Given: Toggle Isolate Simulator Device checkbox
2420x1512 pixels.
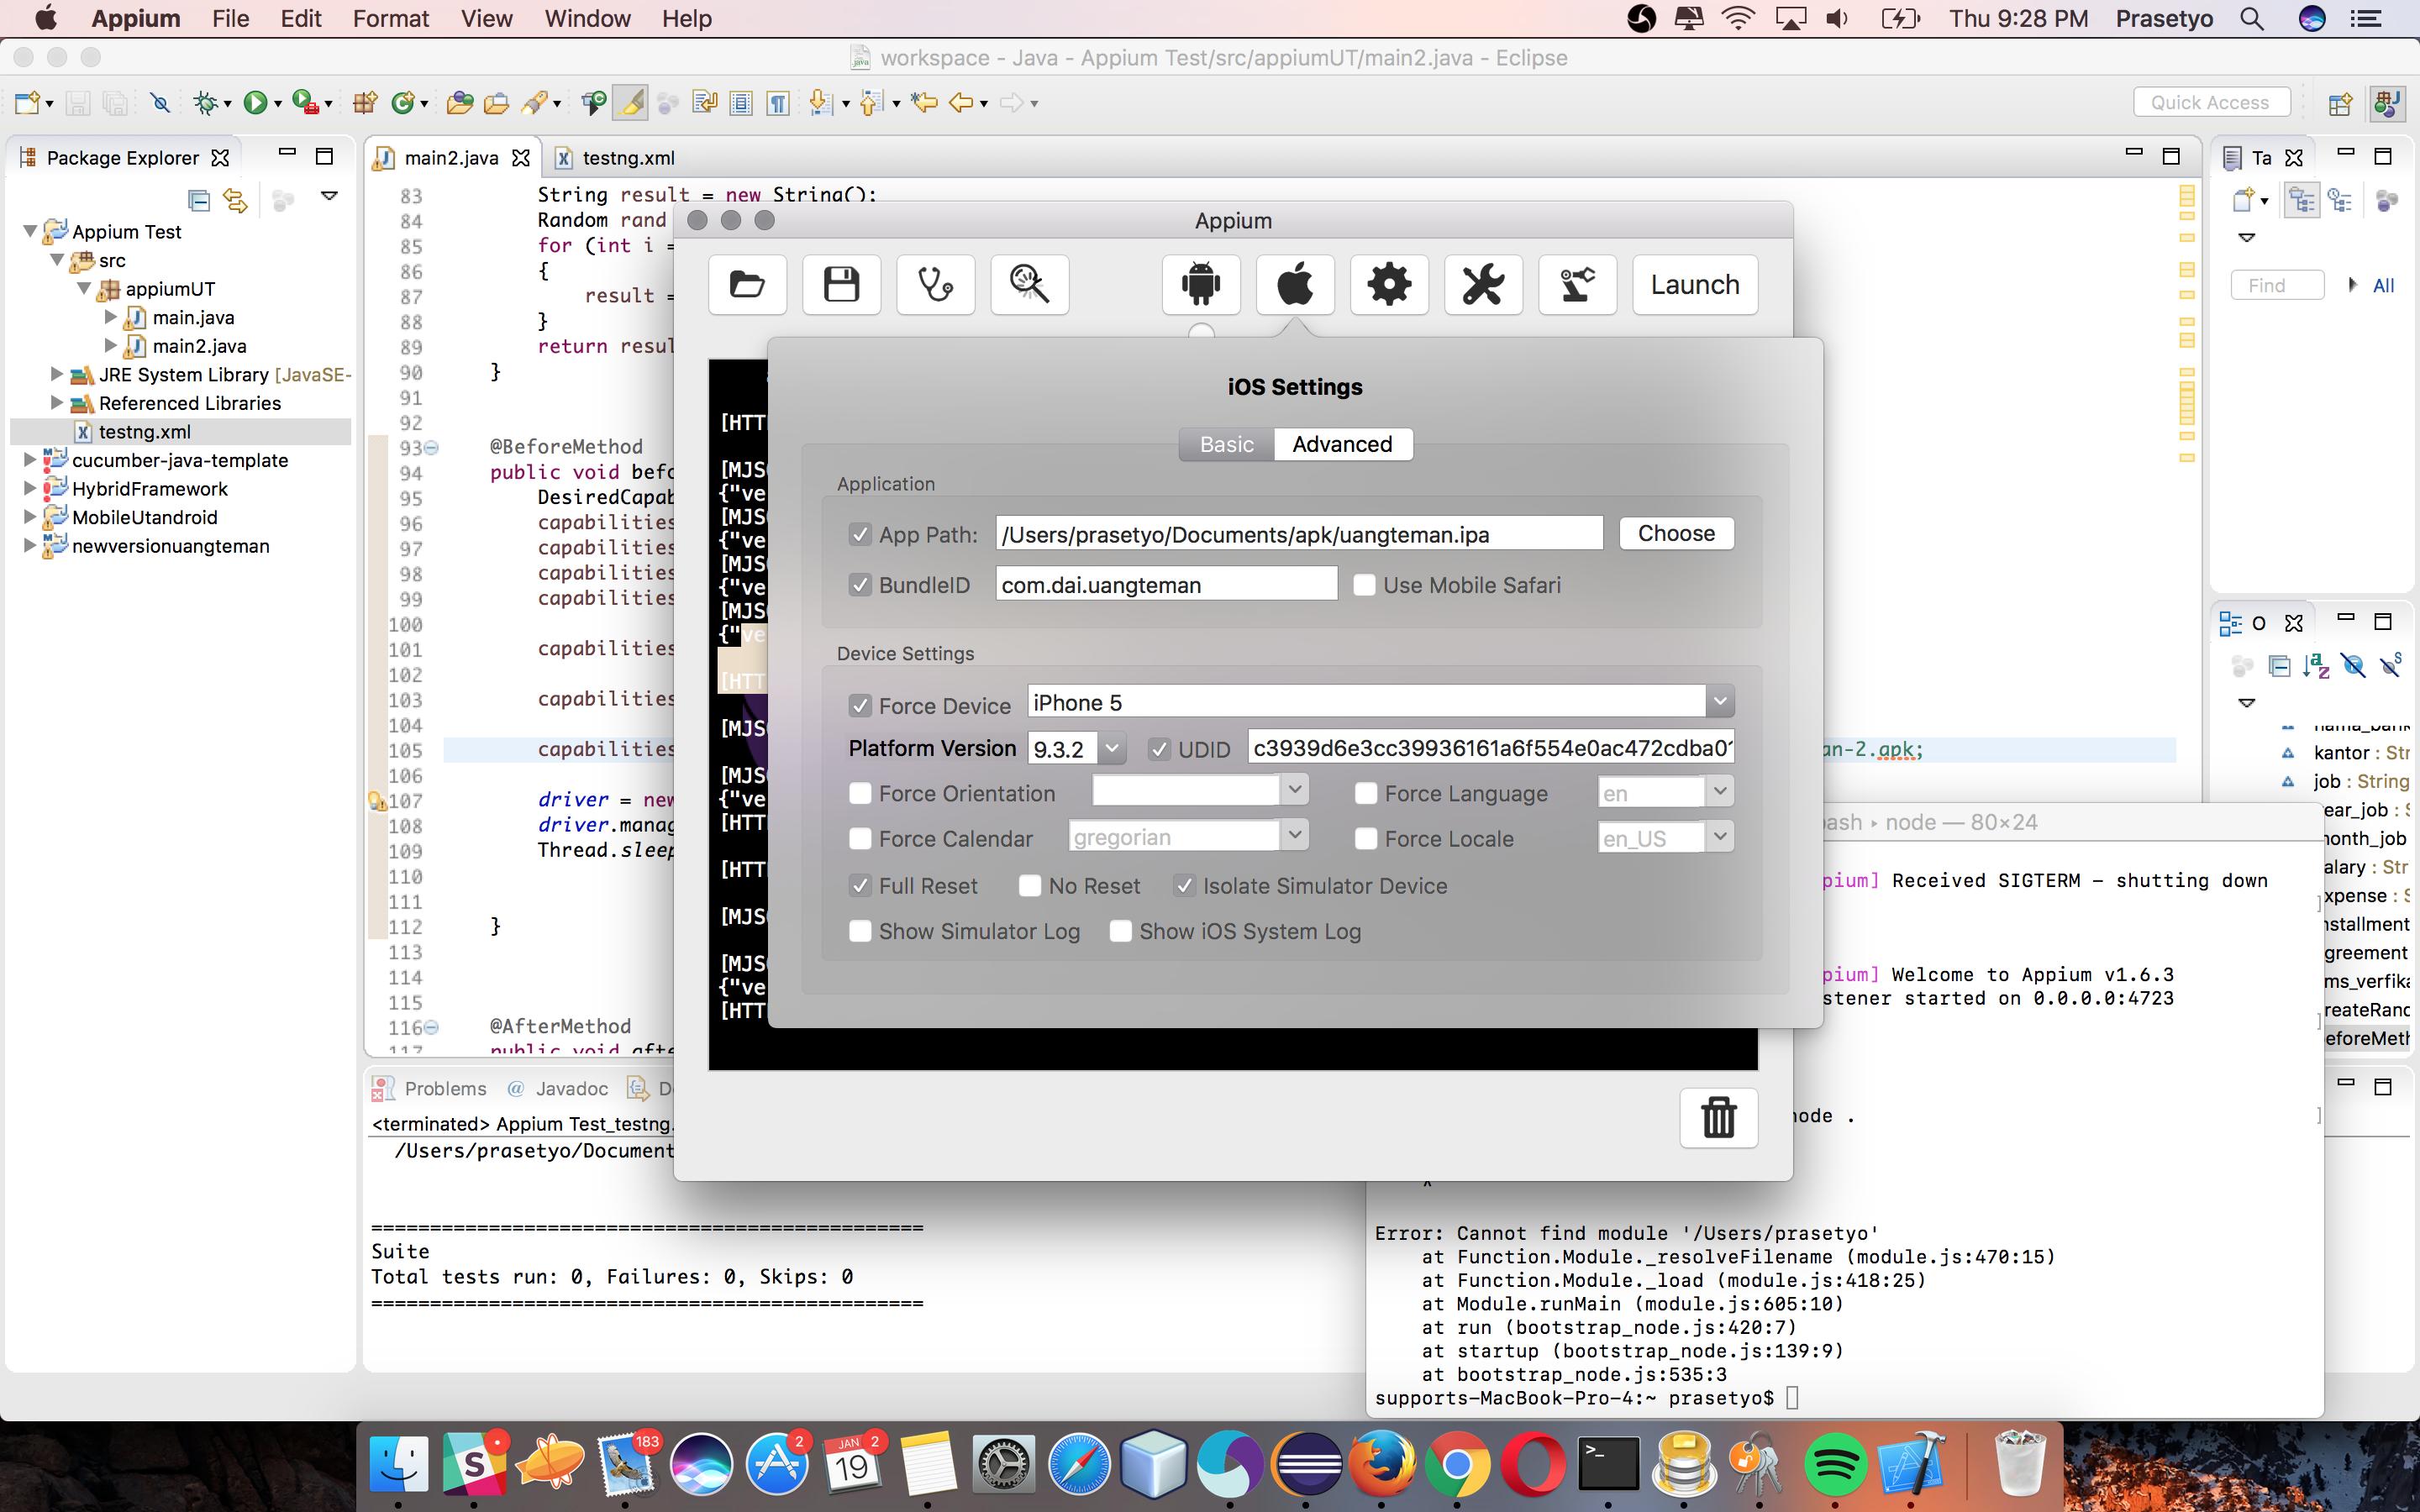Looking at the screenshot, I should 1185,886.
